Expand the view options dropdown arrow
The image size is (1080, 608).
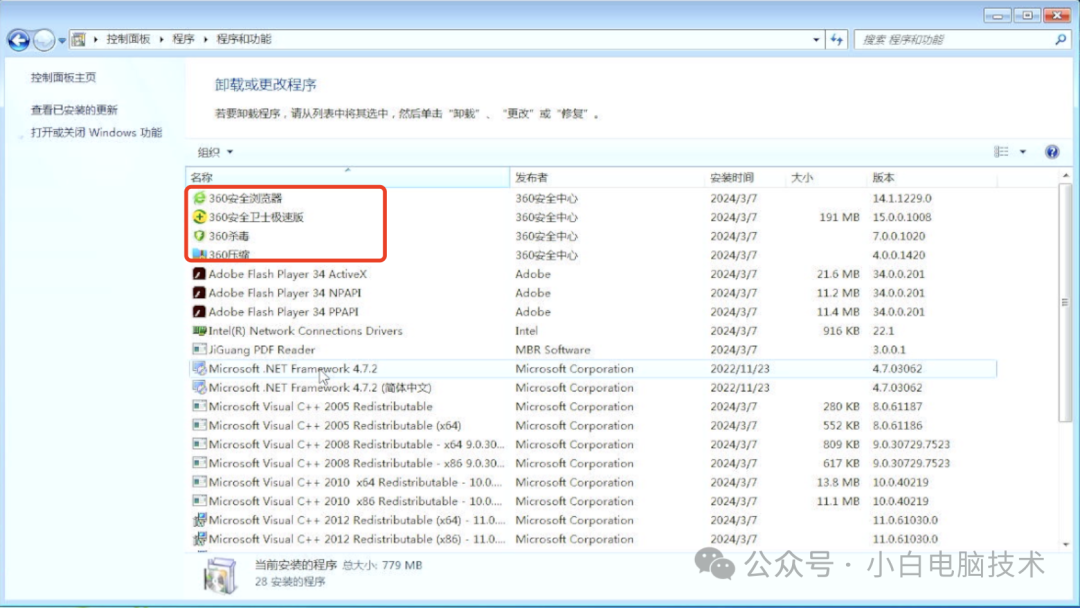point(1023,151)
